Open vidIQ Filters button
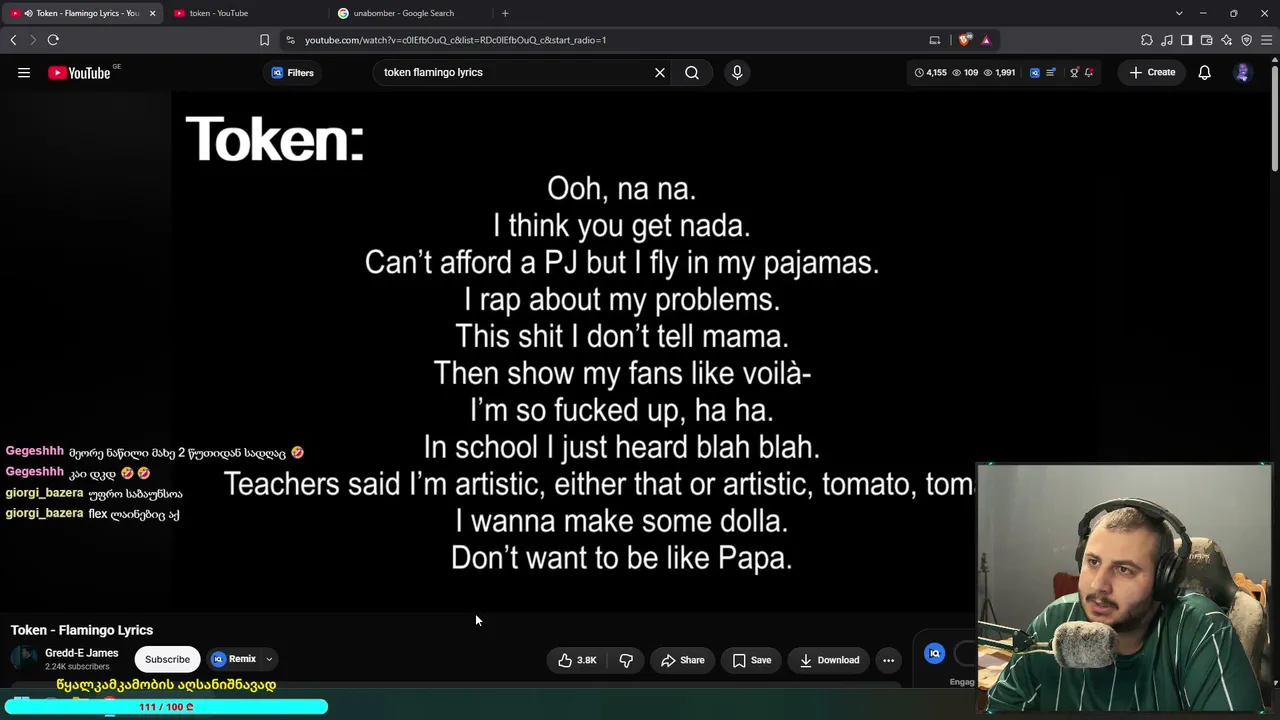The height and width of the screenshot is (720, 1280). 293,72
